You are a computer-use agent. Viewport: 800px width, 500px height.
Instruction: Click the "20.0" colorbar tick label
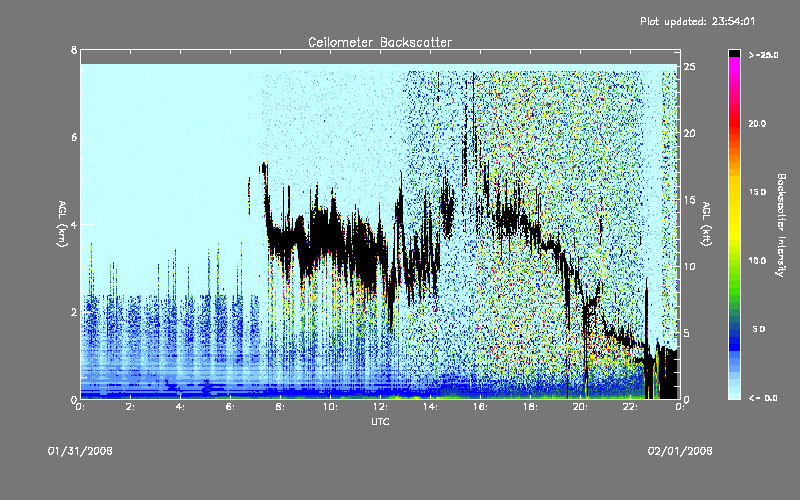click(757, 124)
